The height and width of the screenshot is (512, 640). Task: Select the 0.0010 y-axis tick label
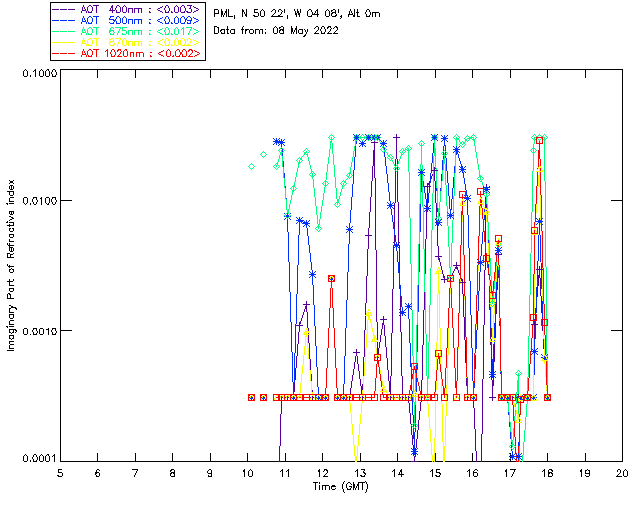pyautogui.click(x=37, y=331)
